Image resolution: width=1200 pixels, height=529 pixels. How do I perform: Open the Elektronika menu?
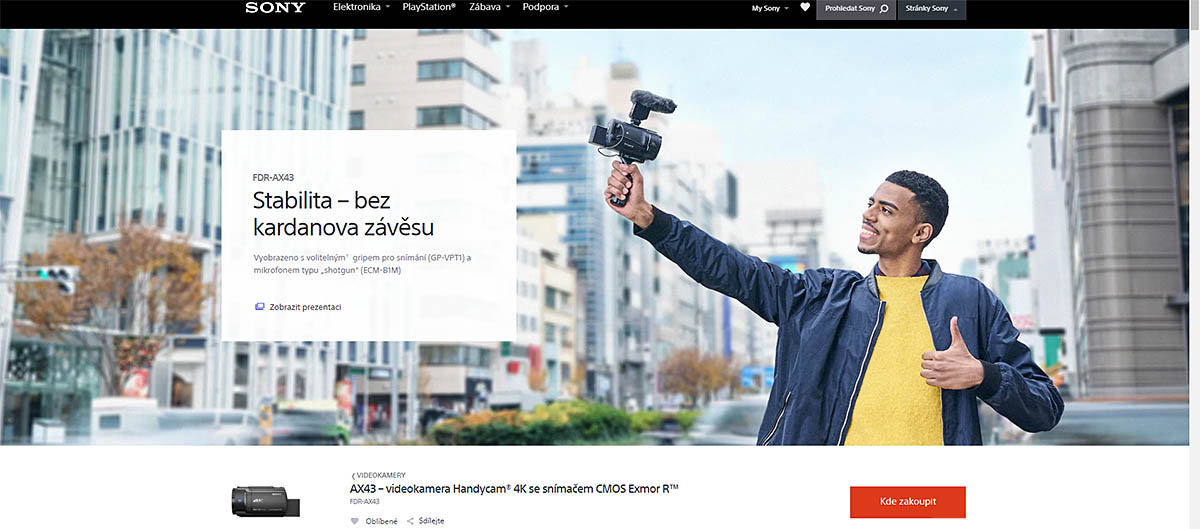[360, 7]
